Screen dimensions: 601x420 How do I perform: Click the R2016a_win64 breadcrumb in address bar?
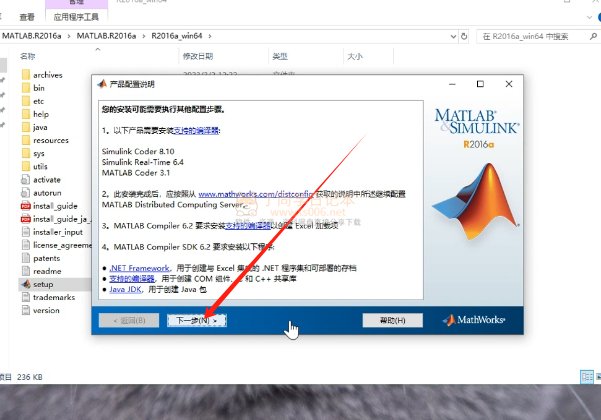177,36
